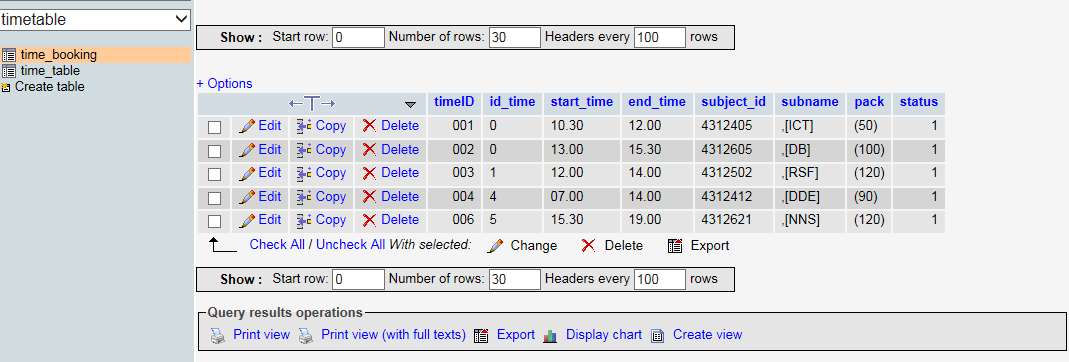Screen dimensions: 1069x362
Task: Sort by status column header
Action: pos(919,102)
